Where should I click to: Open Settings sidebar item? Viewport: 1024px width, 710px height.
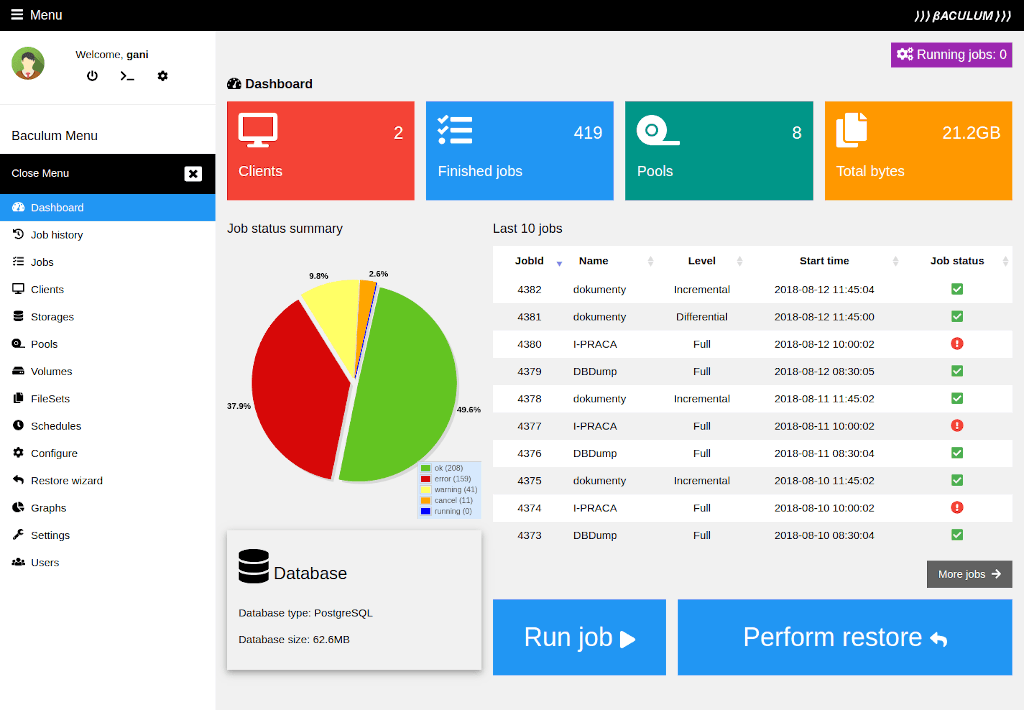point(108,535)
